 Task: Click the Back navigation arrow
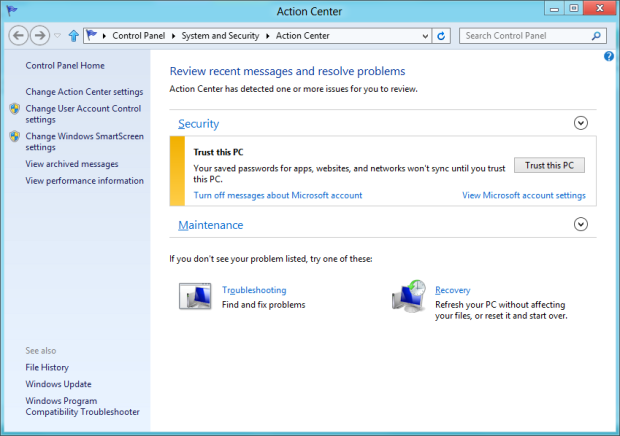click(x=18, y=36)
